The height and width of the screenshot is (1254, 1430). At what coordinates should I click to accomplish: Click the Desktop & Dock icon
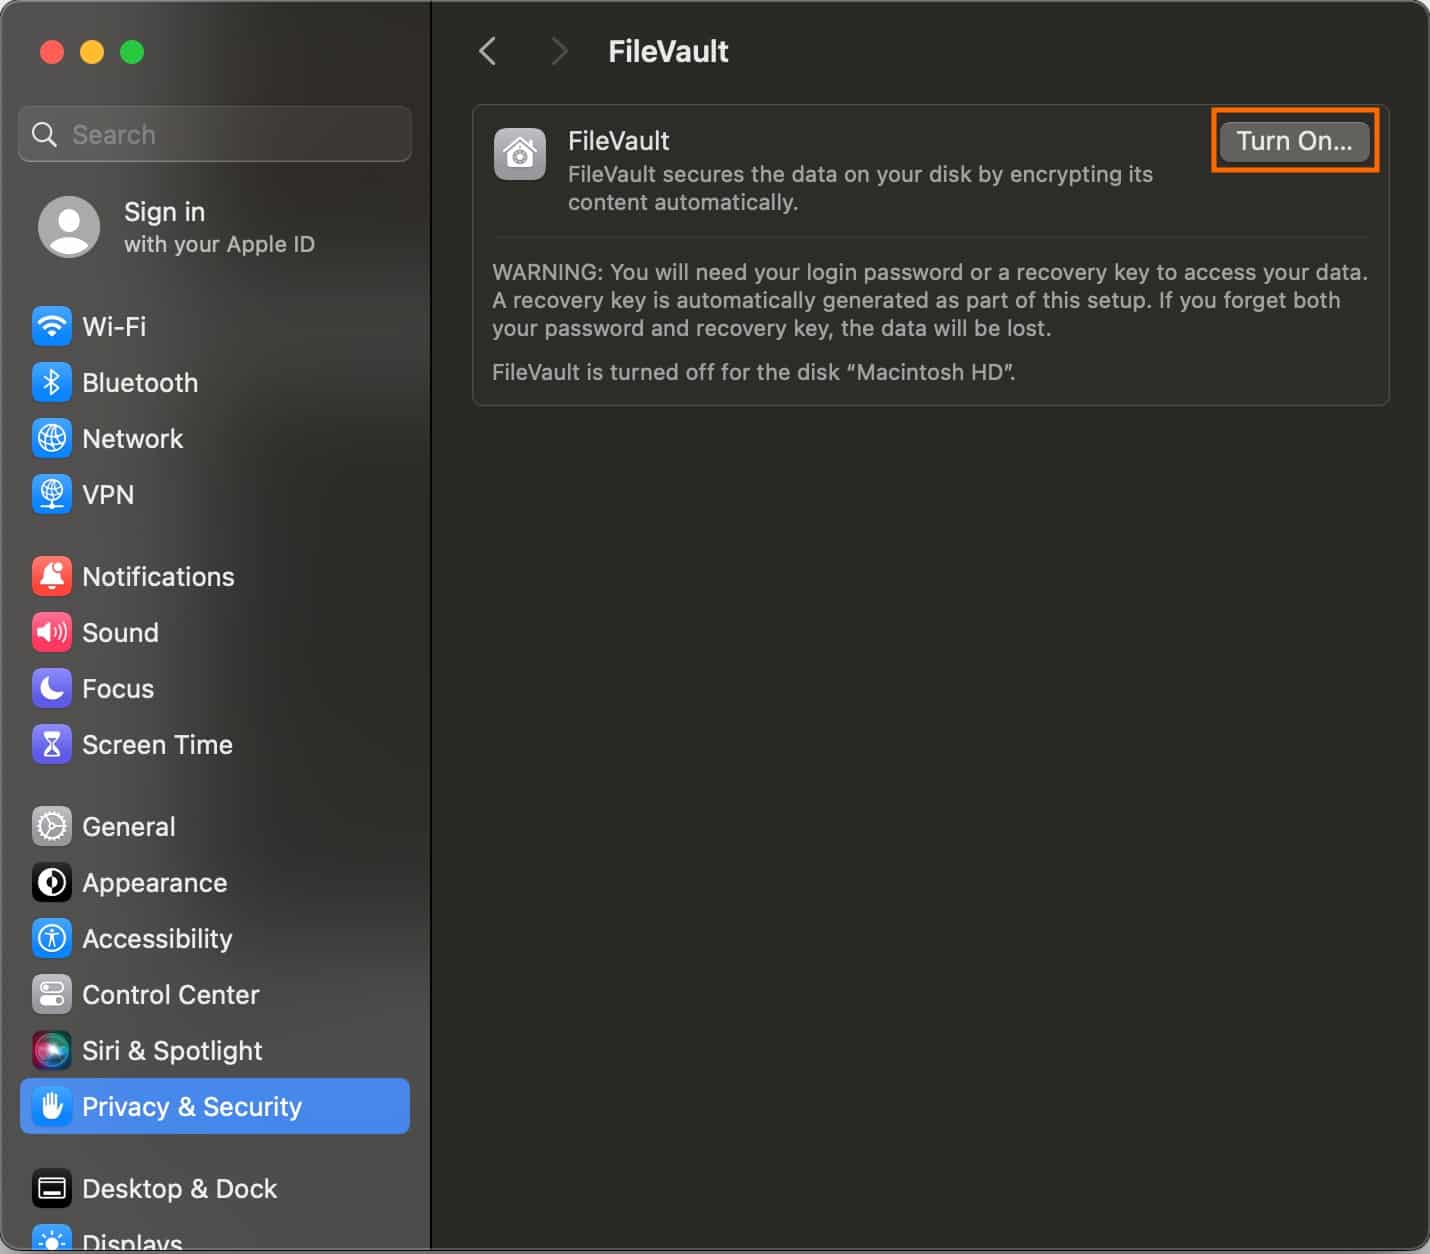[52, 1189]
